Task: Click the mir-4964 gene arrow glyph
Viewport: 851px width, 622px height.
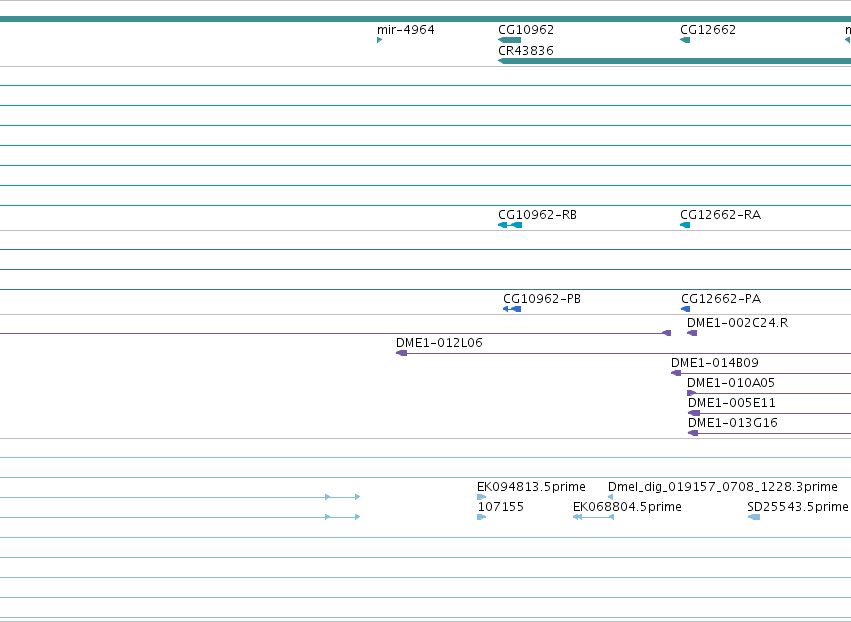Action: (x=379, y=40)
